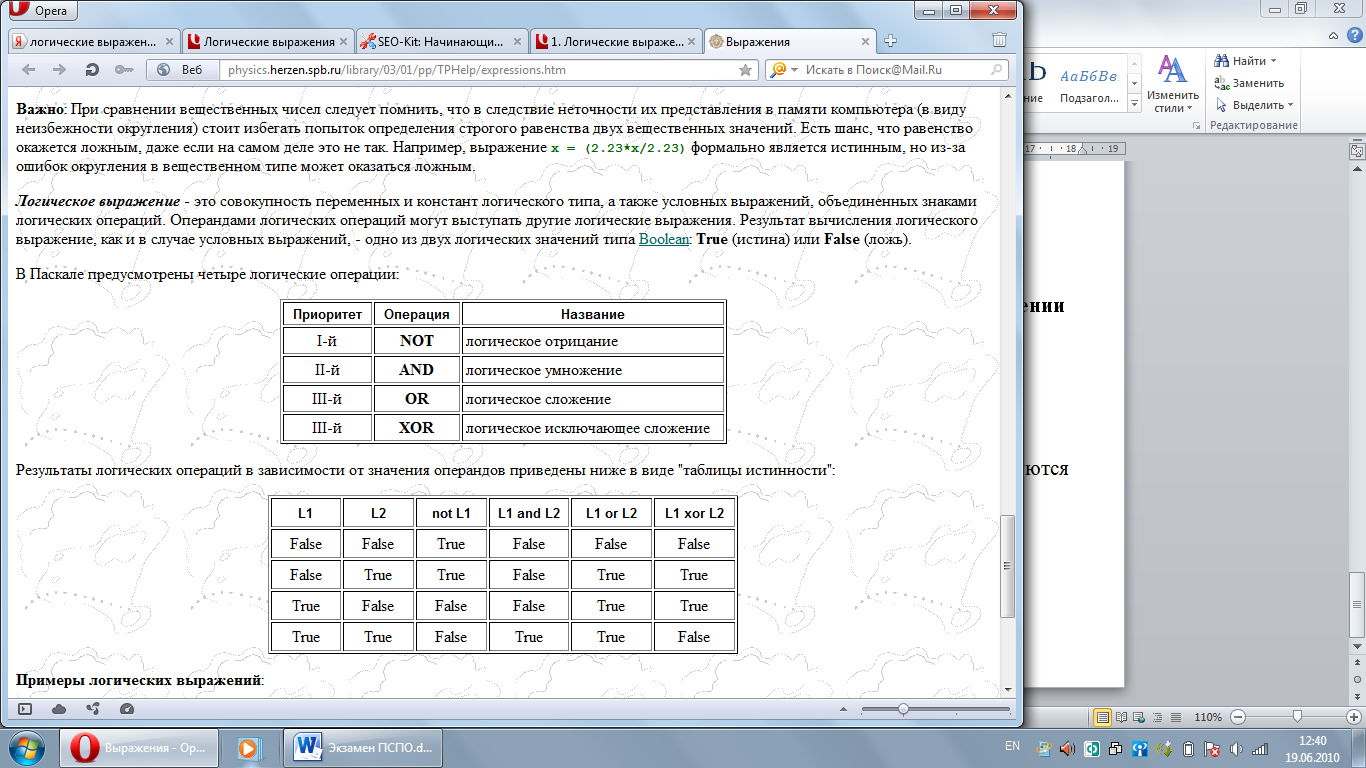Click the network signal tray icon

click(1260, 748)
